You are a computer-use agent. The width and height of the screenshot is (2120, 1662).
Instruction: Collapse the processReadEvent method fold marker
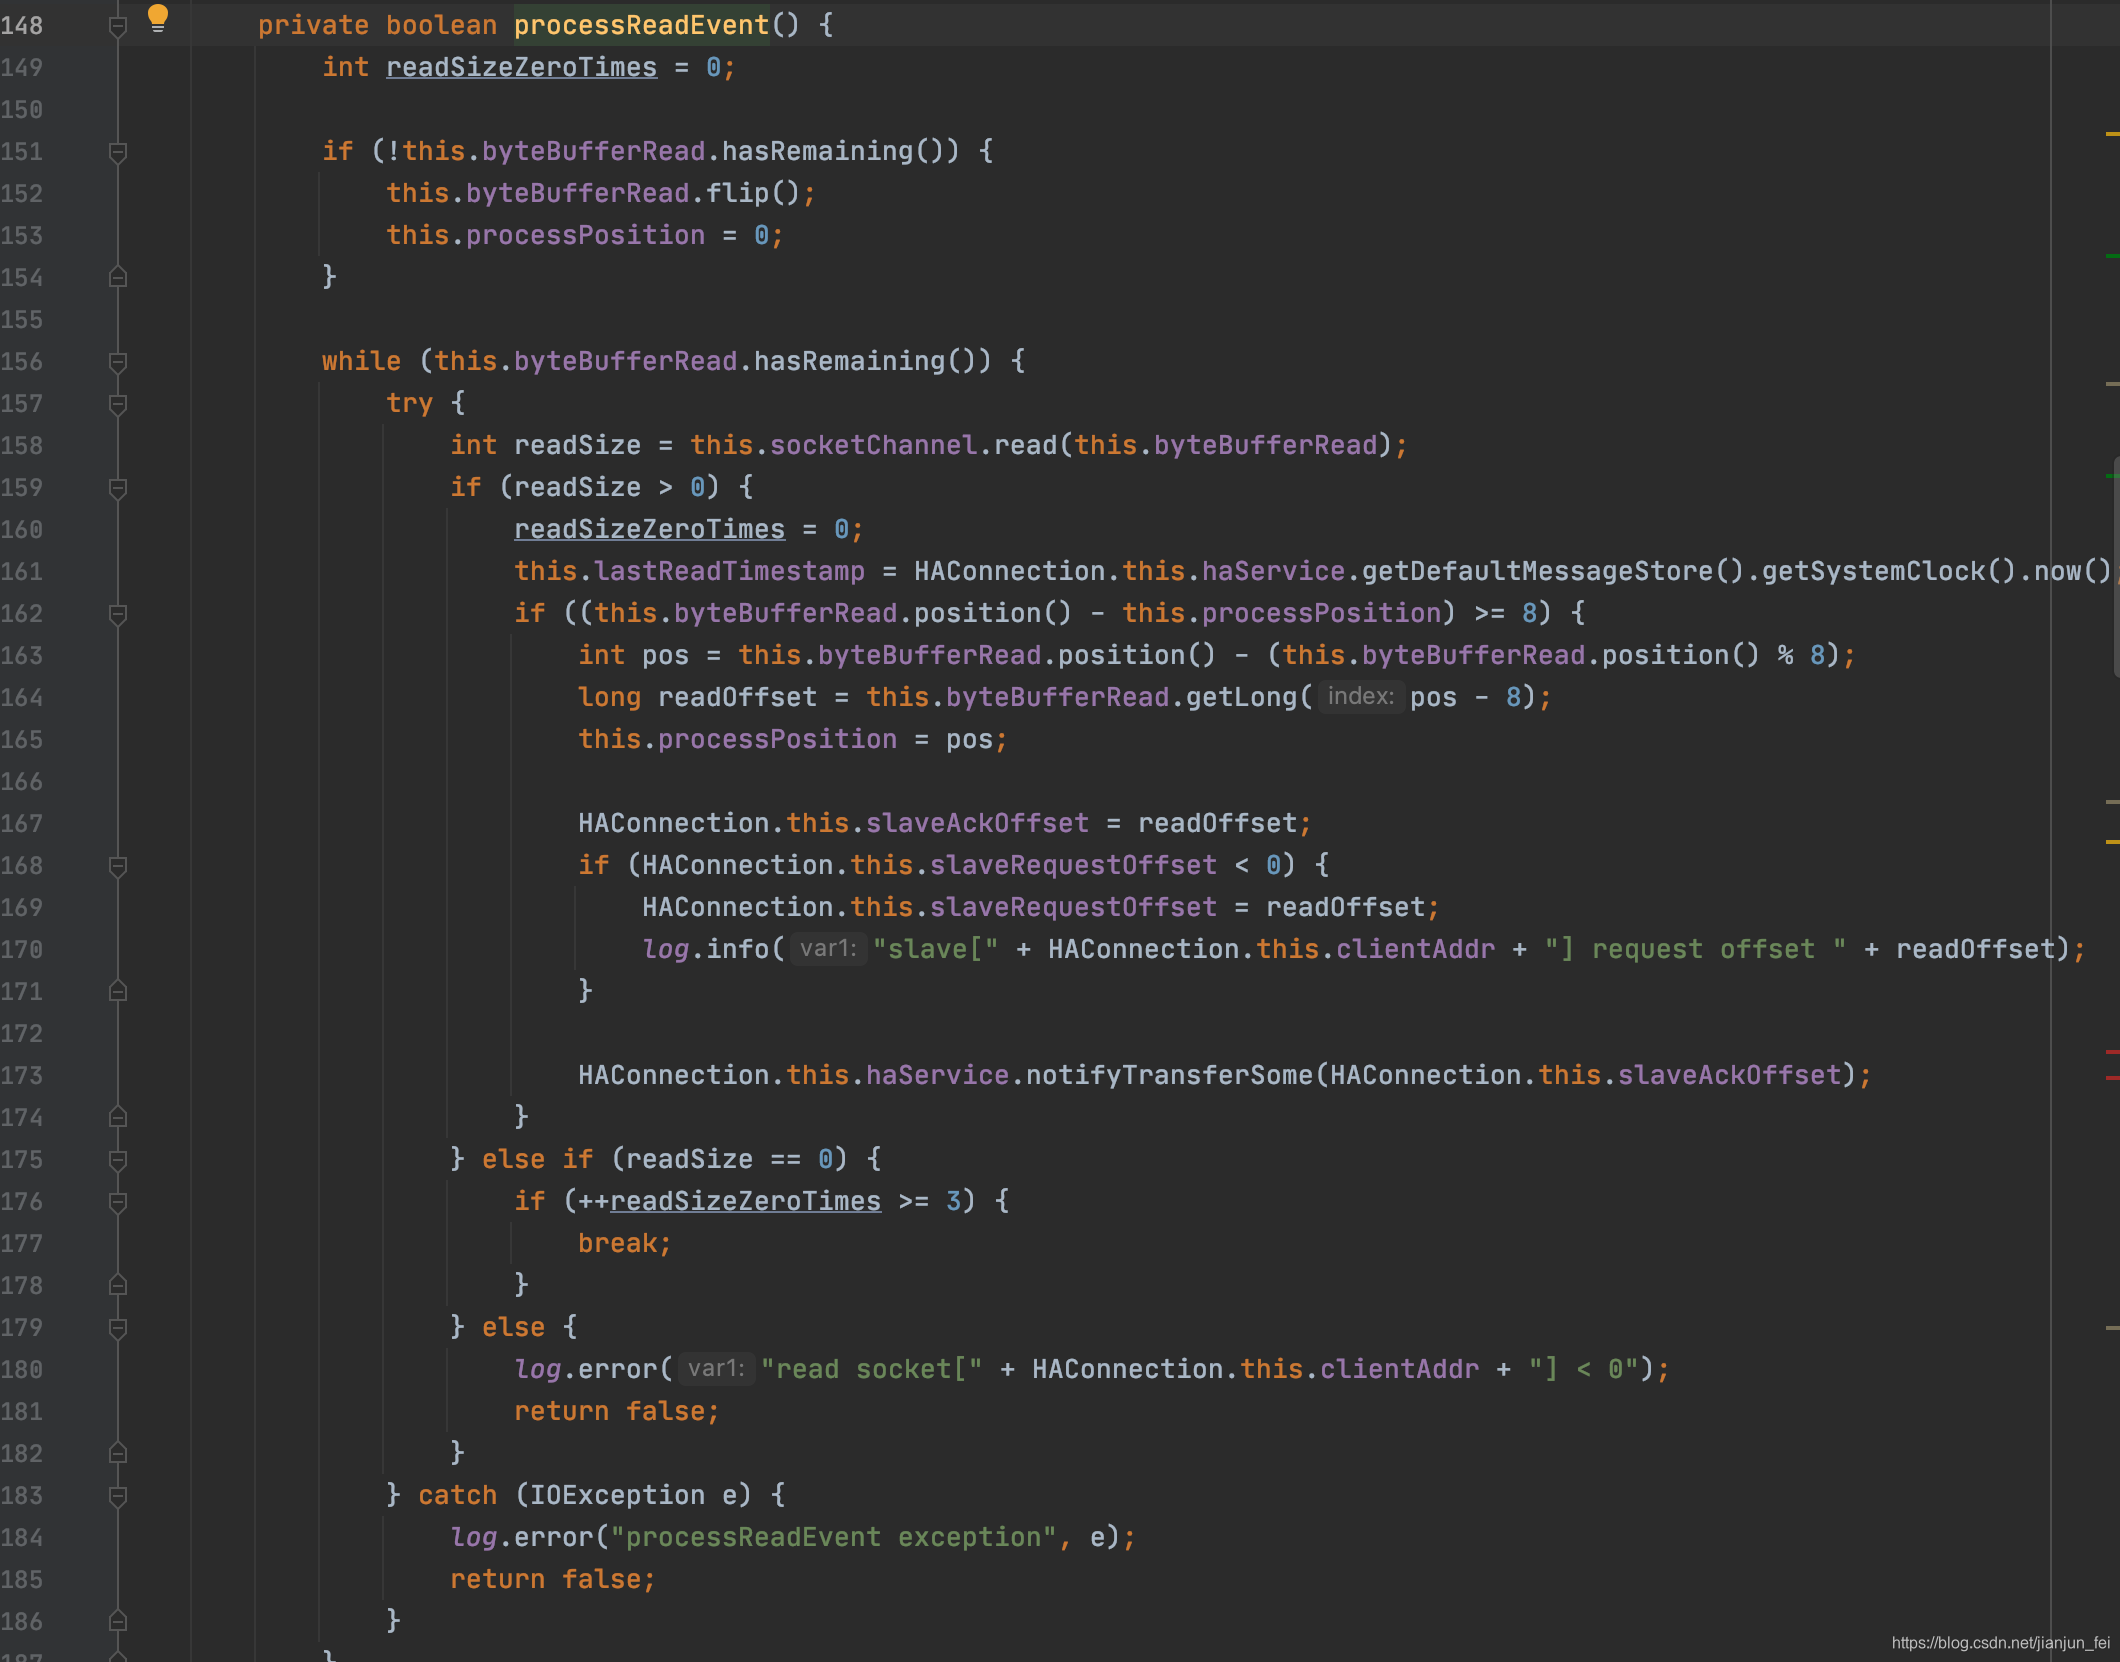(117, 26)
